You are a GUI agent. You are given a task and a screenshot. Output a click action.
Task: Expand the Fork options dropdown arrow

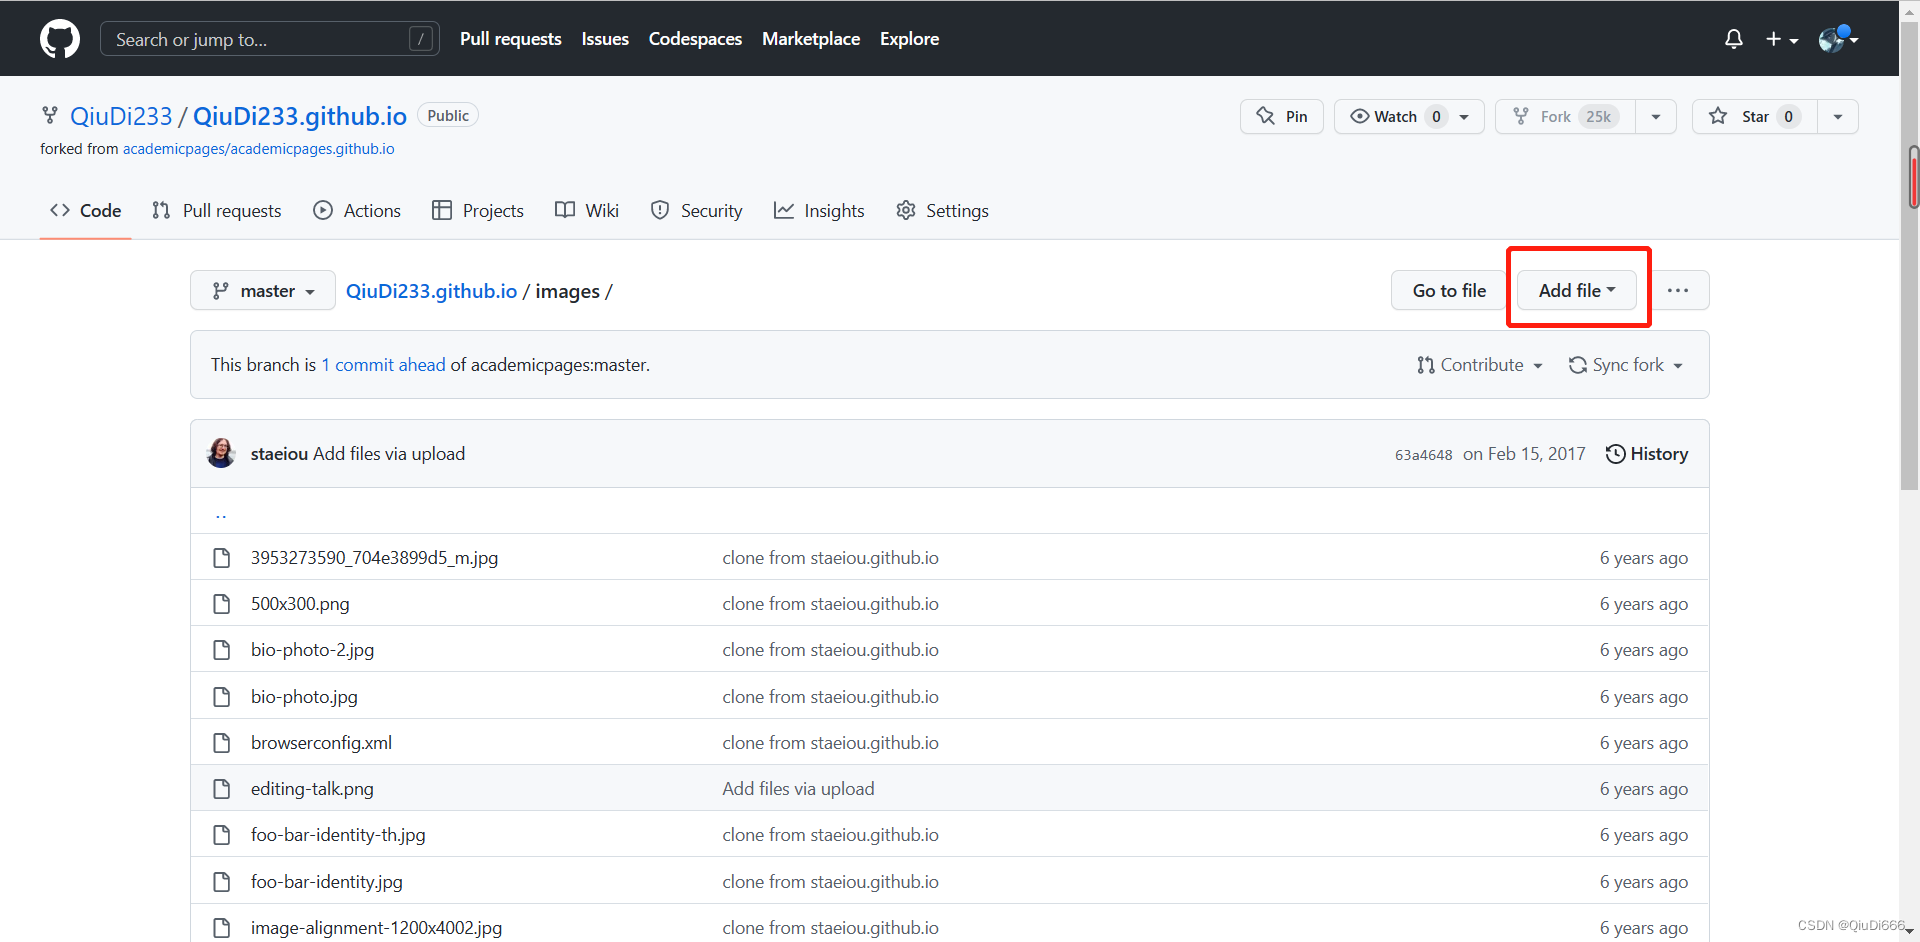pos(1656,116)
